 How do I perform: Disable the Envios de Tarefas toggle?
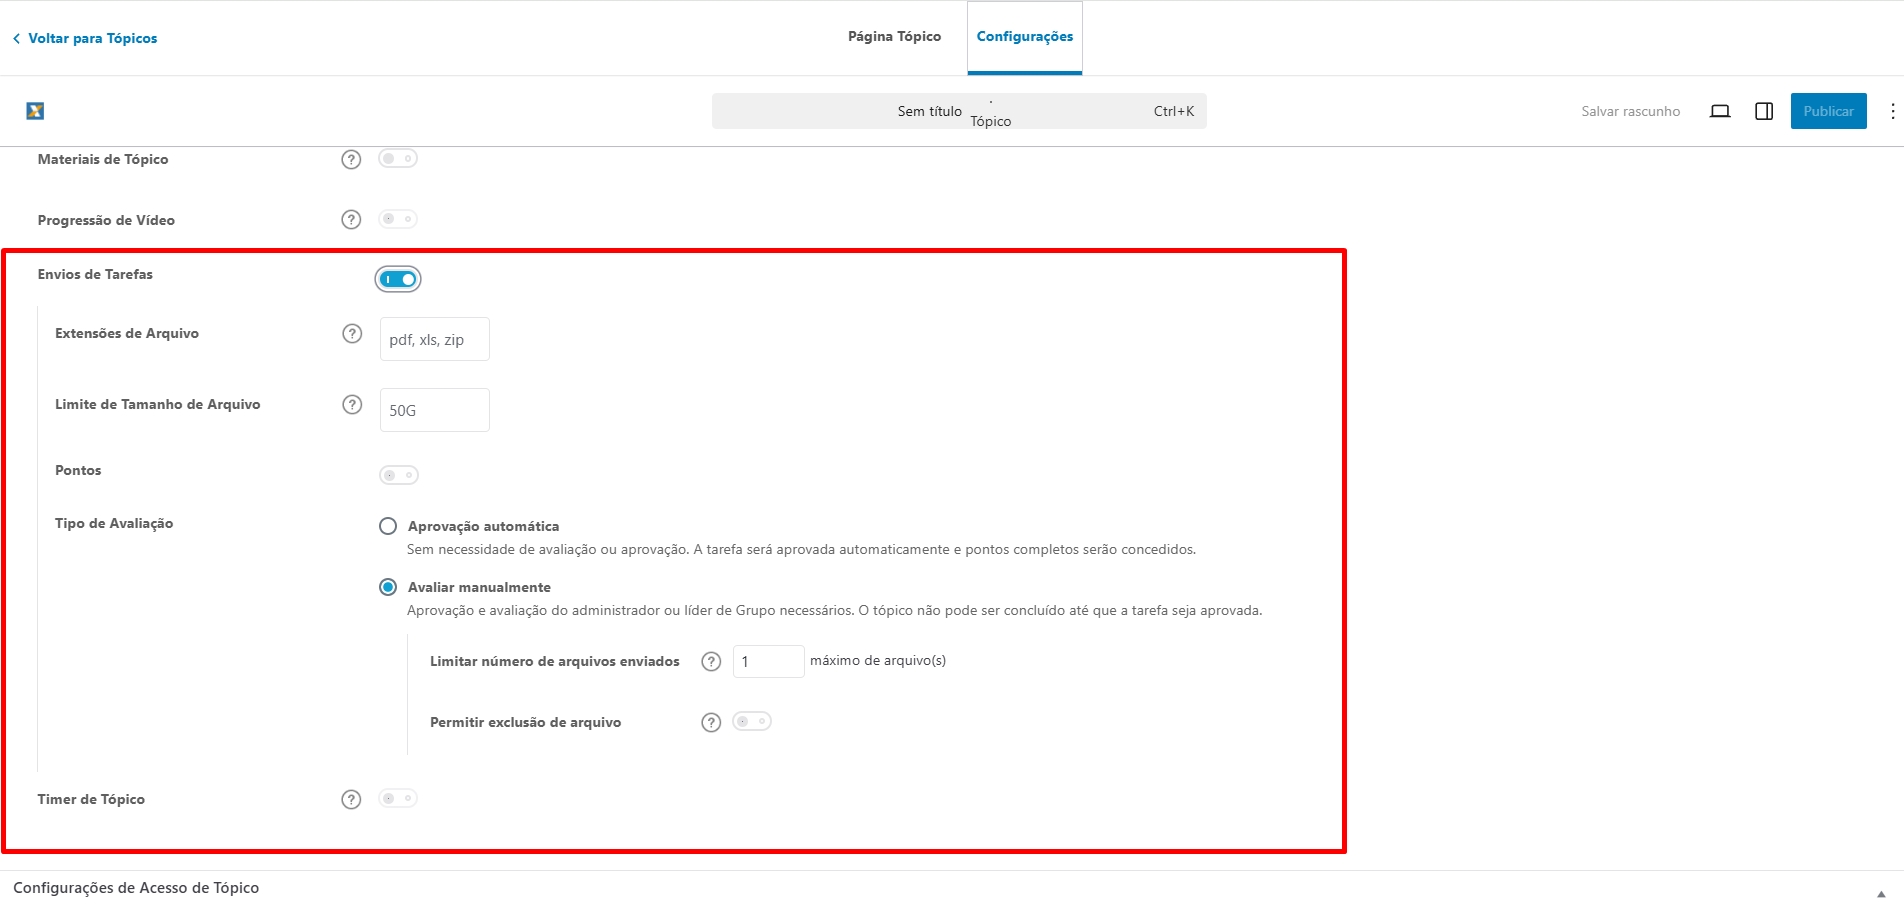tap(398, 279)
